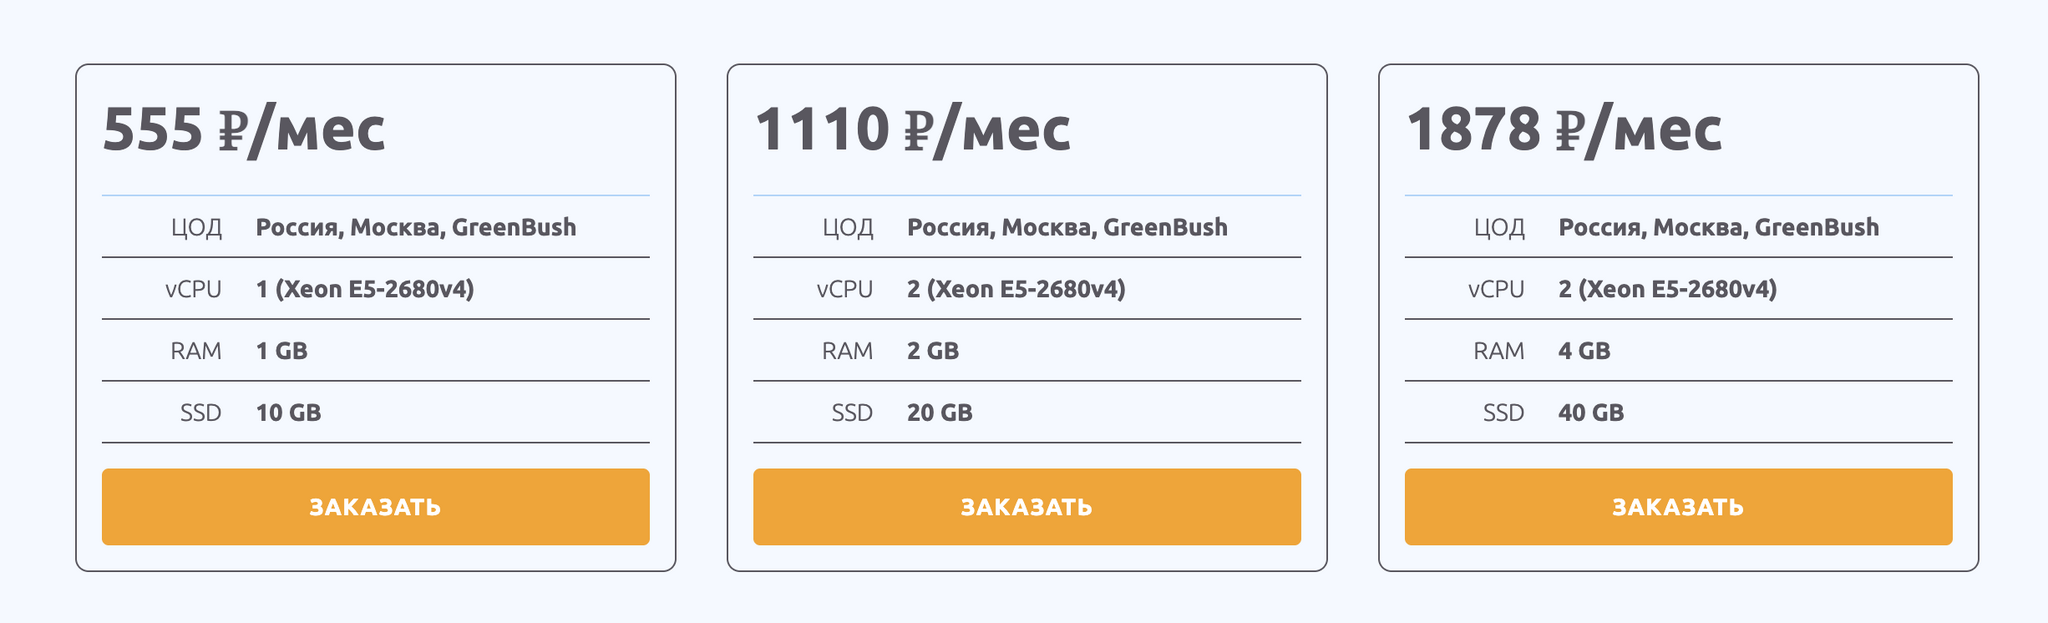Select the 1110 ₽/мес price heading
Screen dimensions: 2048x623
tap(912, 130)
